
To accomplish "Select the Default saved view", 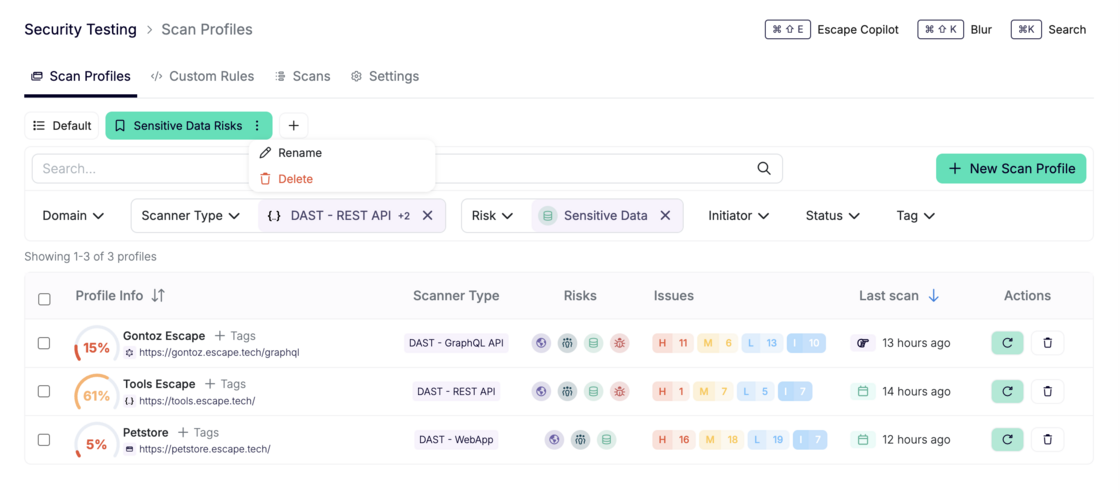I will click(x=62, y=126).
